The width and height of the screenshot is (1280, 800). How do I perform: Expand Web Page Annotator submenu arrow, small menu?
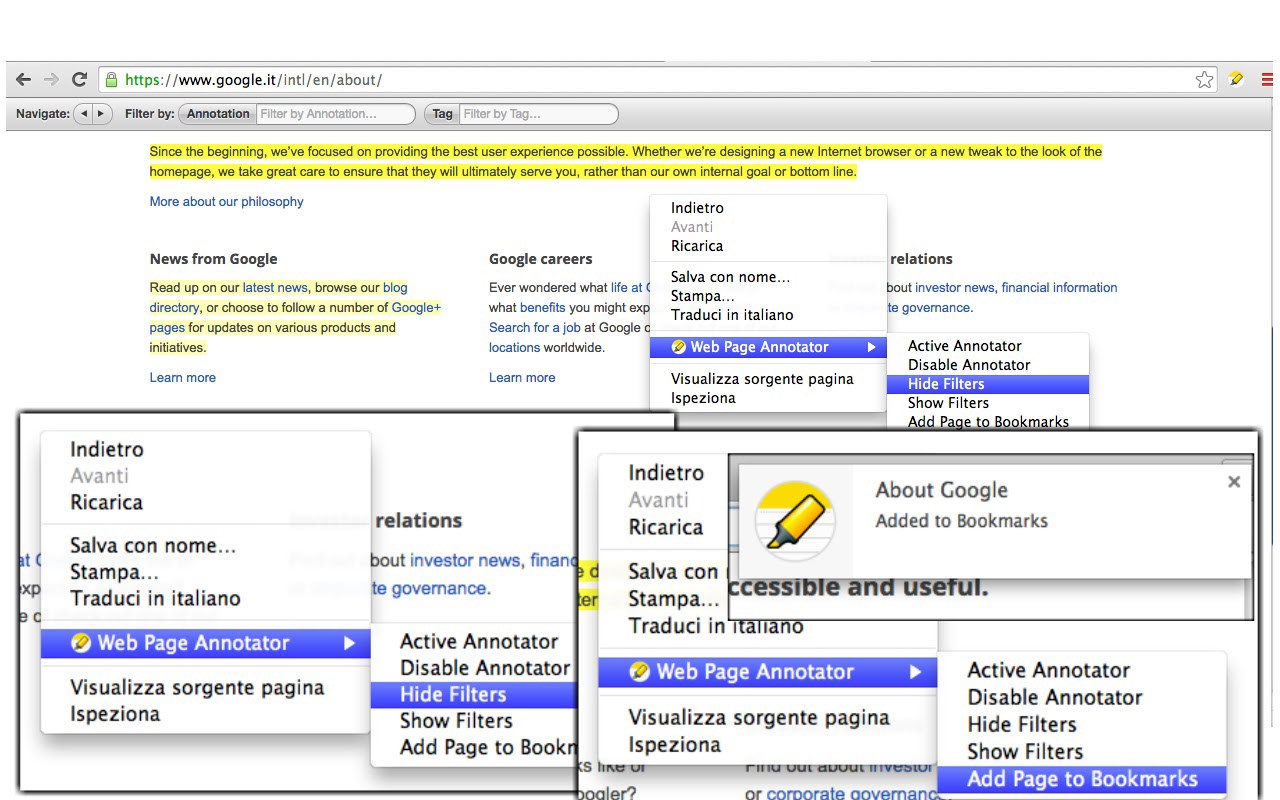pos(872,347)
